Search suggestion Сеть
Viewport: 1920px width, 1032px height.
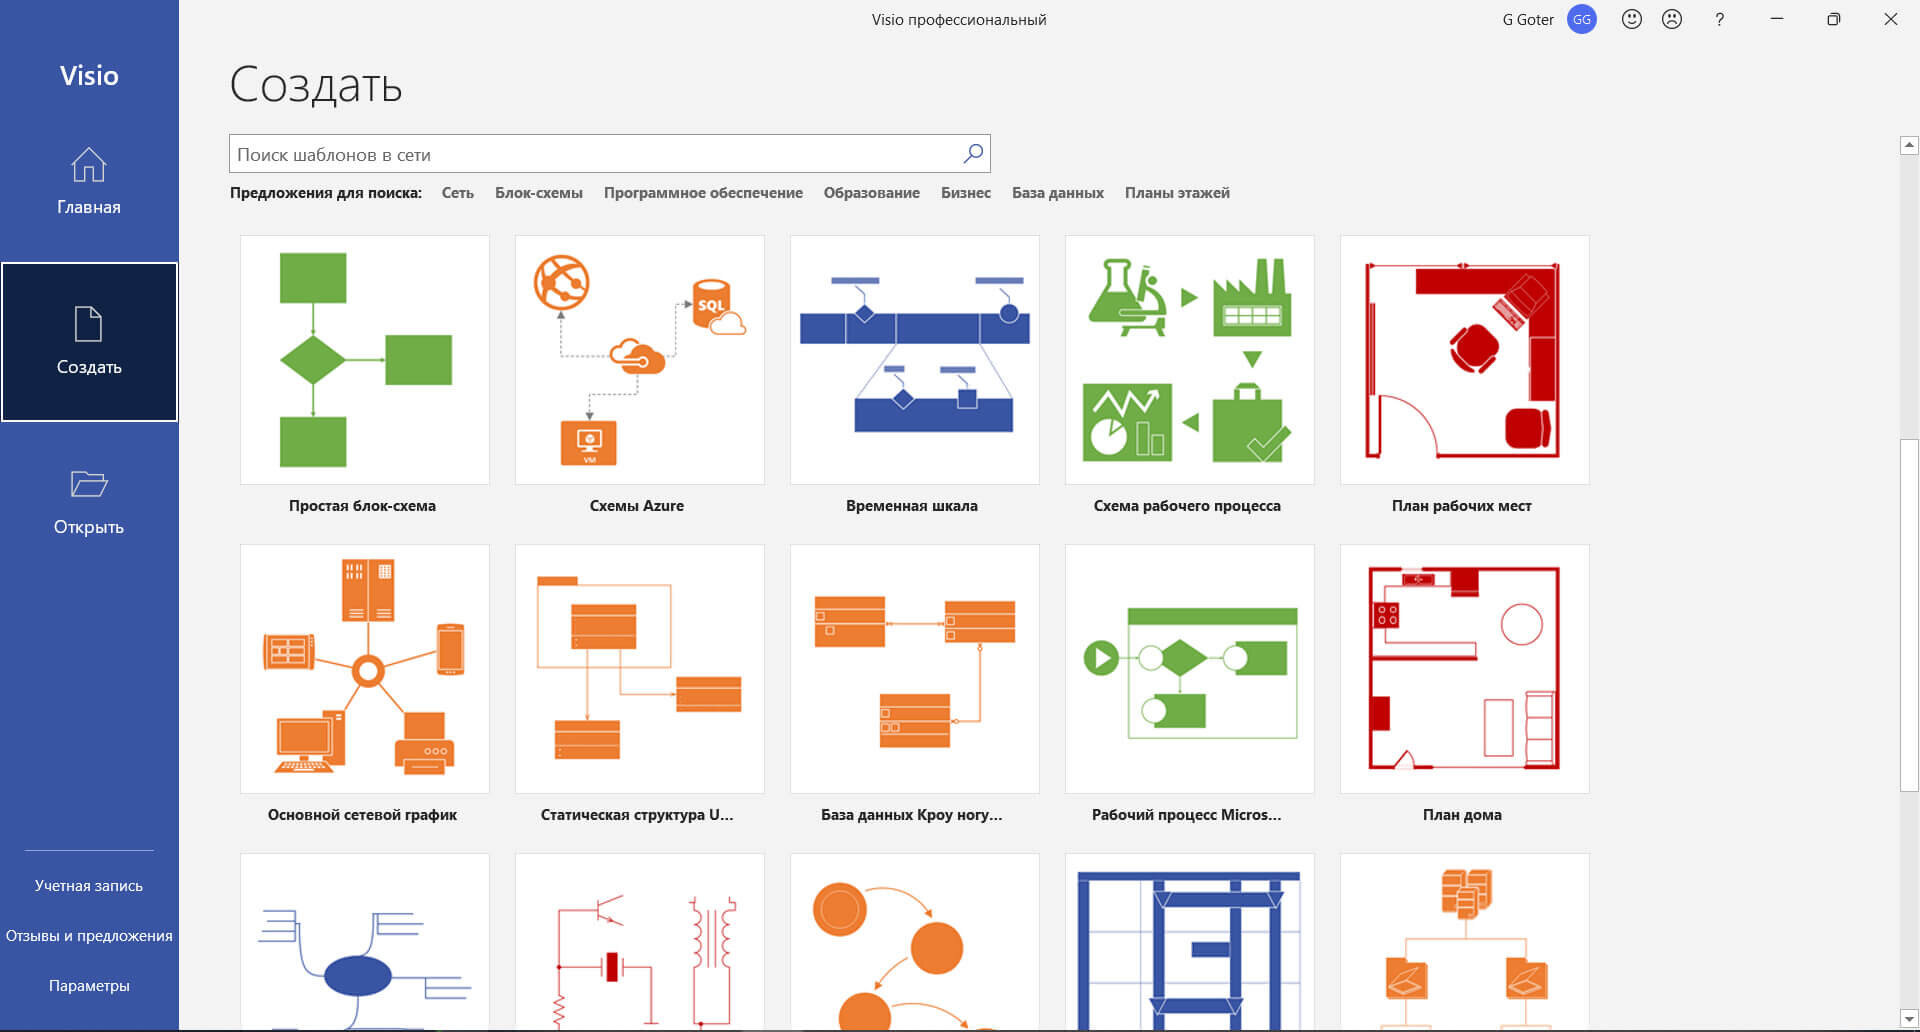458,193
